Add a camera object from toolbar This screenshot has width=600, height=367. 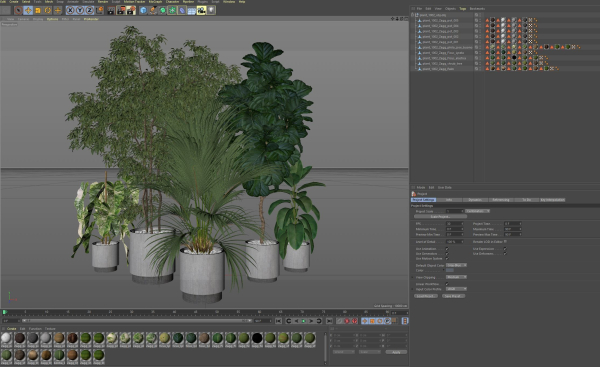click(x=201, y=10)
